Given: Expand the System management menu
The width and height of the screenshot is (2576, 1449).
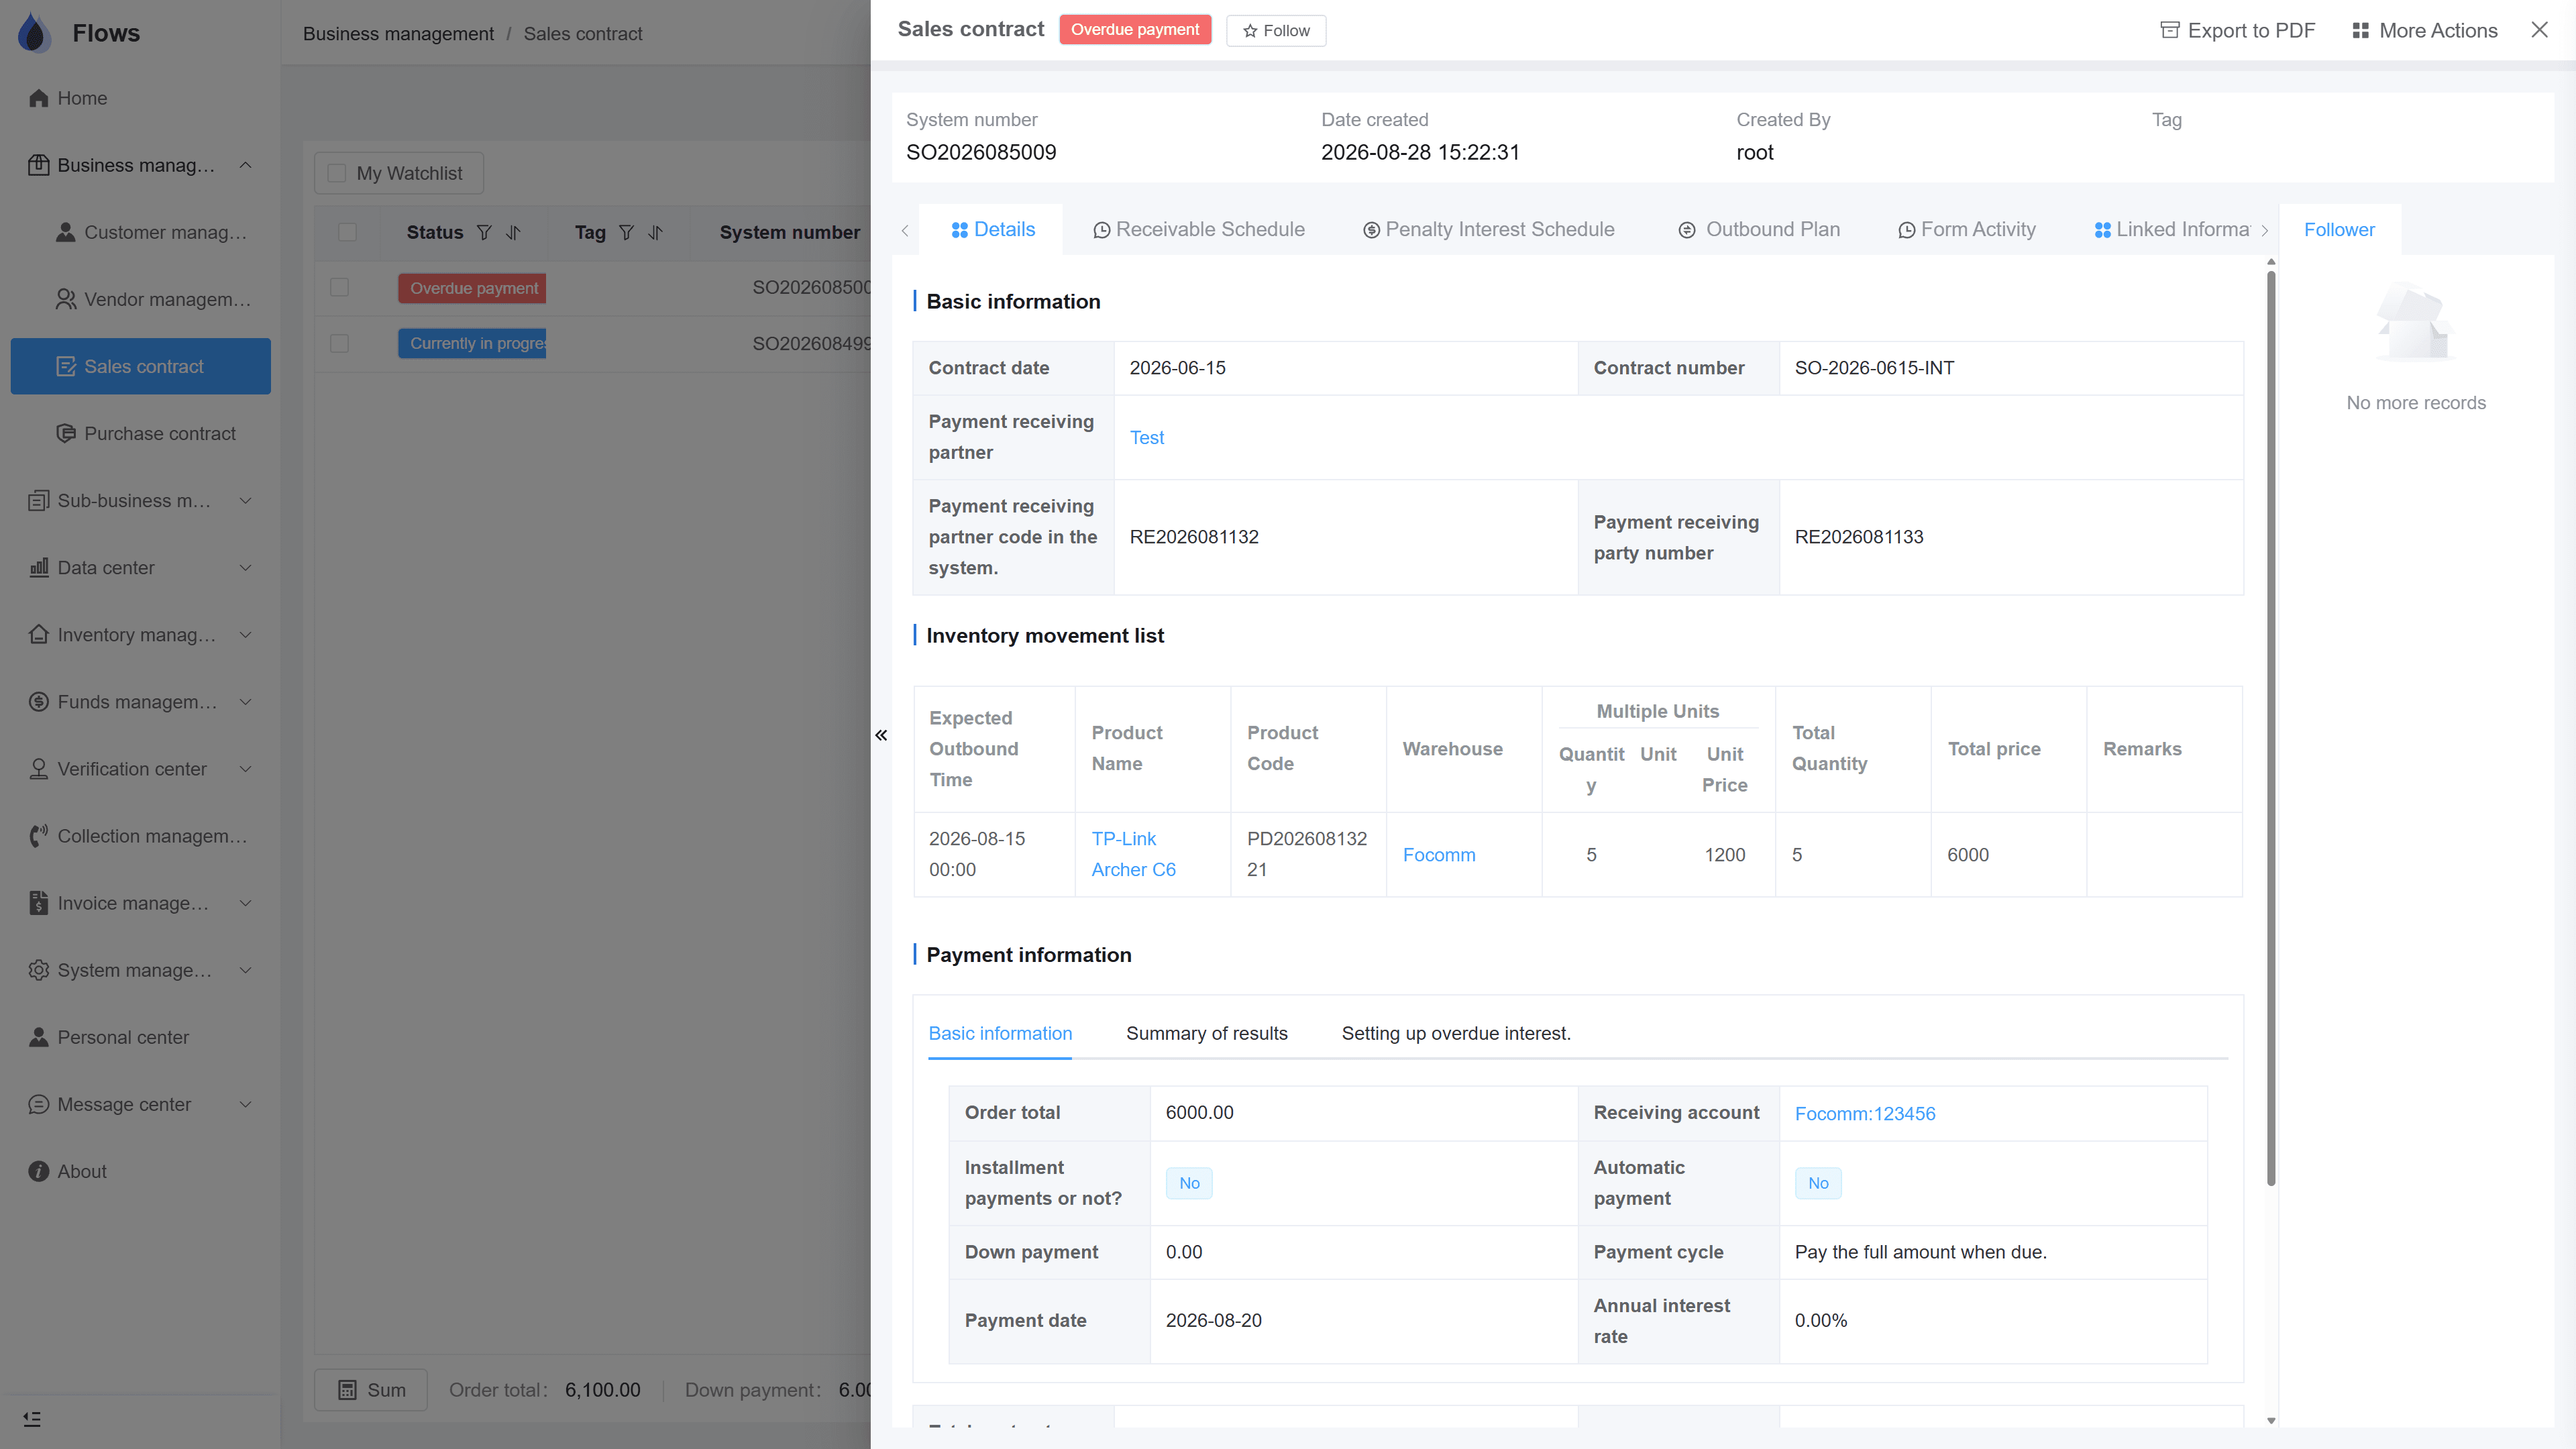Looking at the screenshot, I should (x=245, y=970).
